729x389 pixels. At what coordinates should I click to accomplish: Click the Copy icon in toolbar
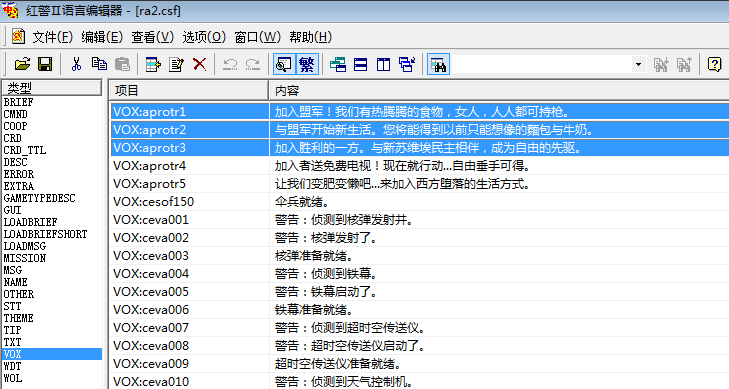coord(99,64)
